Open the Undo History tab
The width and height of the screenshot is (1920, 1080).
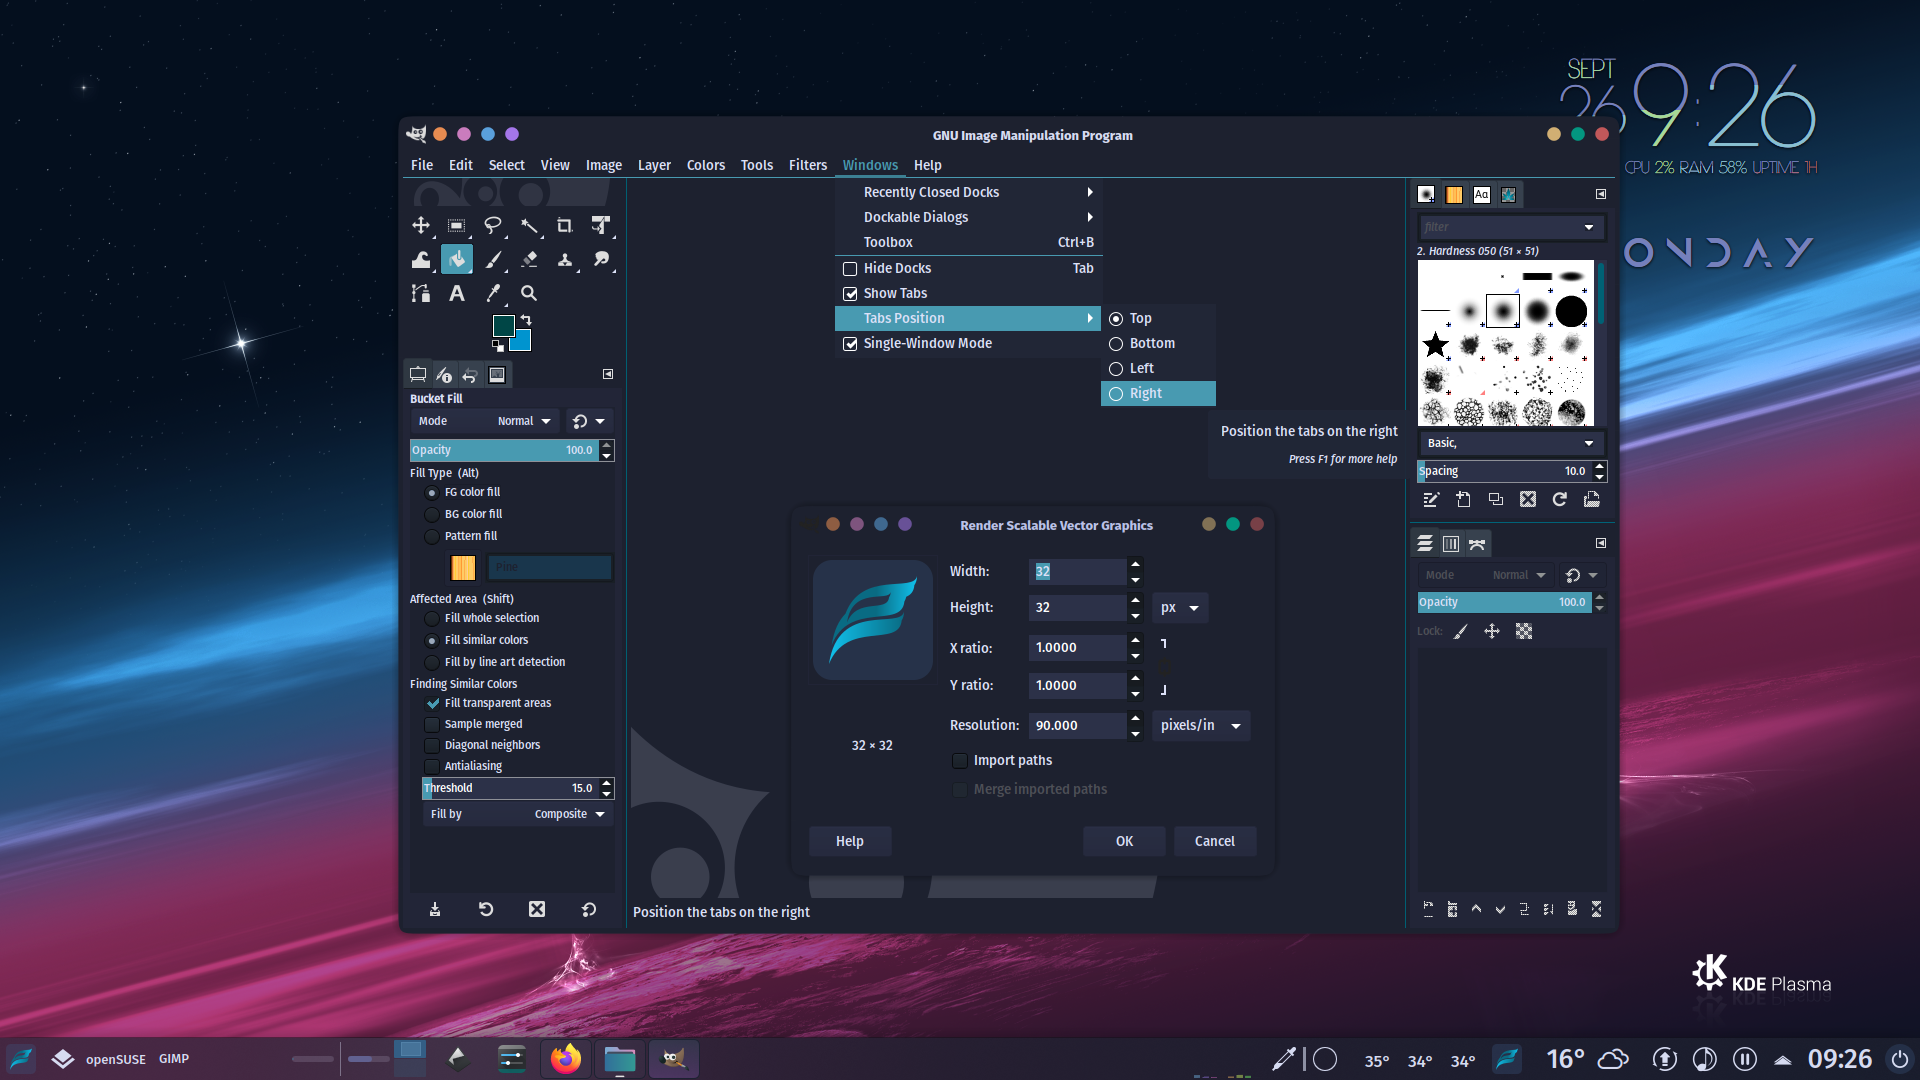click(x=470, y=375)
